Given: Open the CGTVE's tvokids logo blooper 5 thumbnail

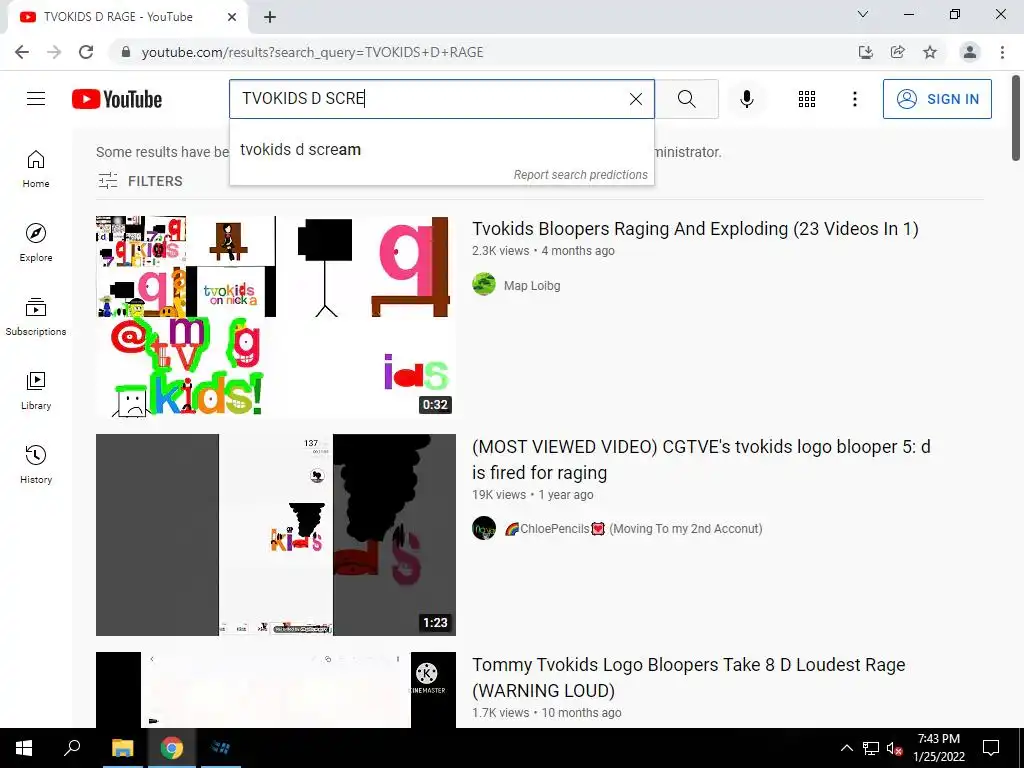Looking at the screenshot, I should [276, 535].
